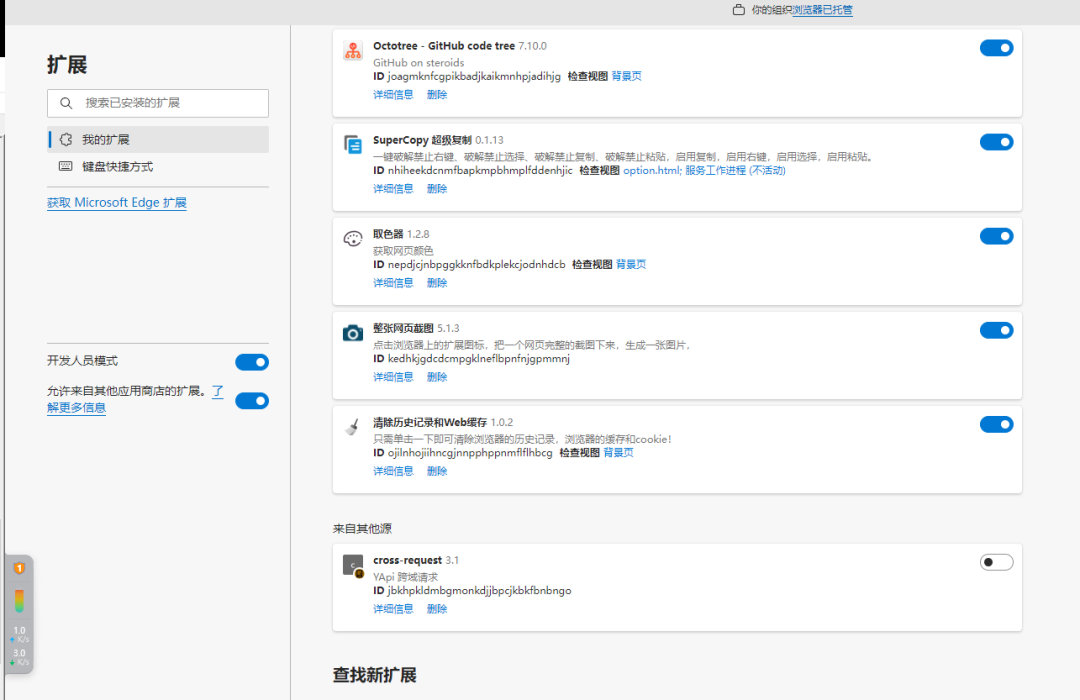The width and height of the screenshot is (1080, 700).
Task: Click 3.0 K/s download speed in widget
Action: click(19, 657)
